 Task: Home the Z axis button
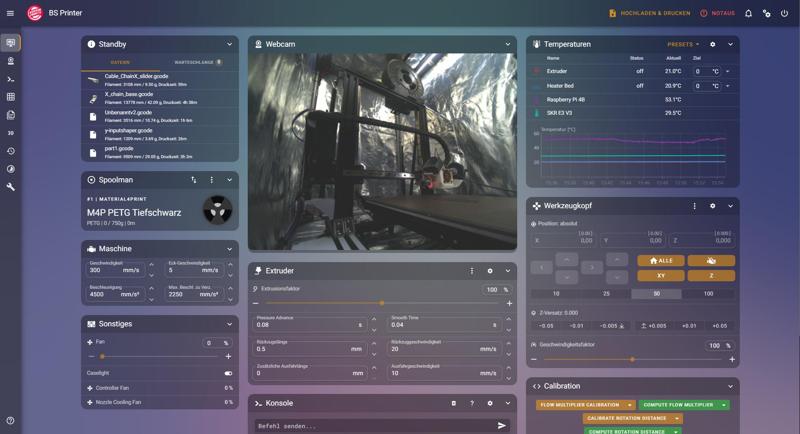(711, 275)
